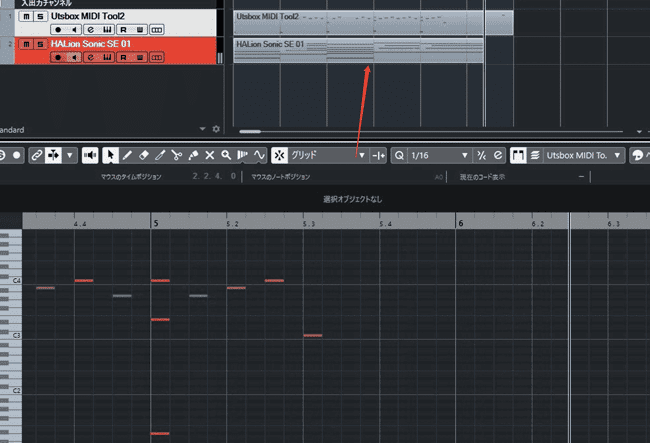Solo the HALion Sonic SE 01 track
This screenshot has height=443, width=650.
pos(40,44)
